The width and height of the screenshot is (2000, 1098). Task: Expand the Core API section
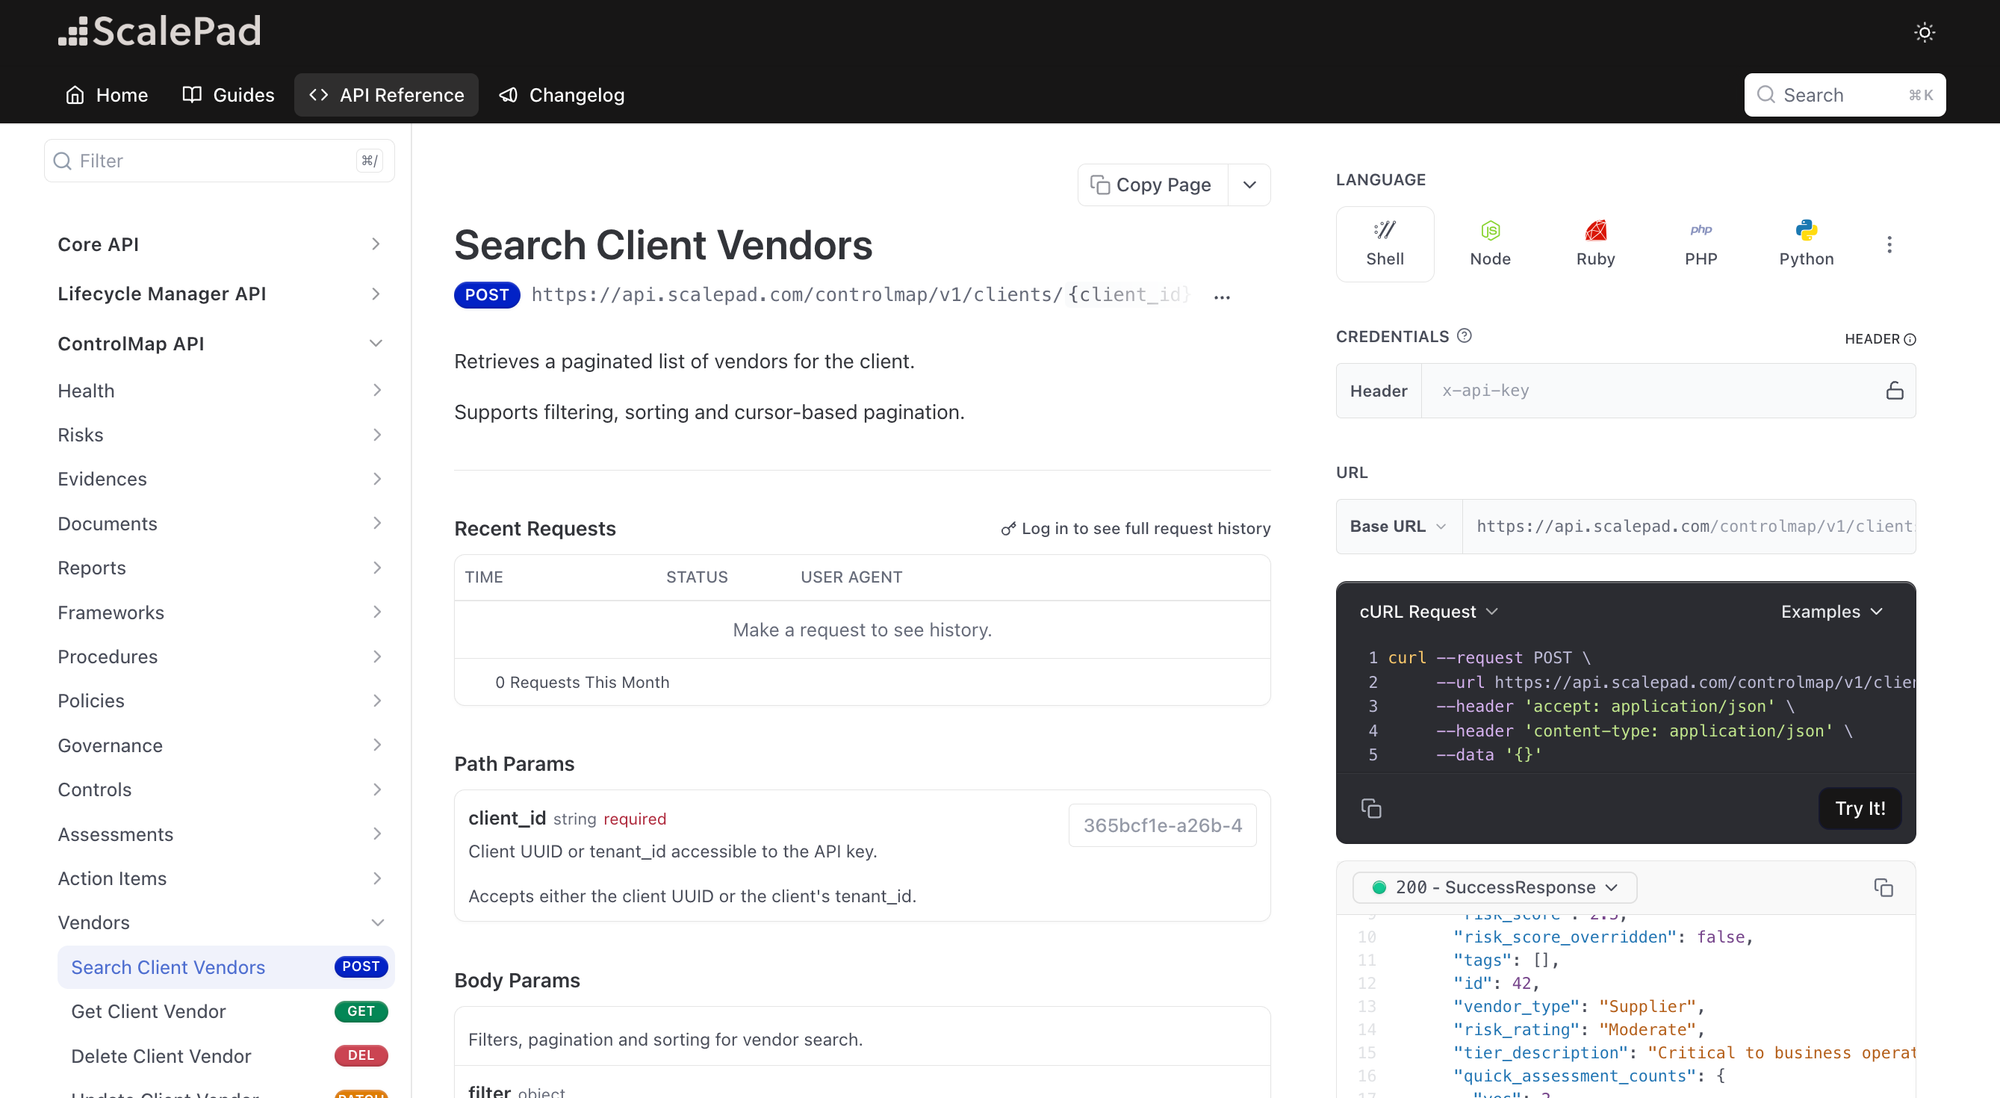(x=220, y=245)
